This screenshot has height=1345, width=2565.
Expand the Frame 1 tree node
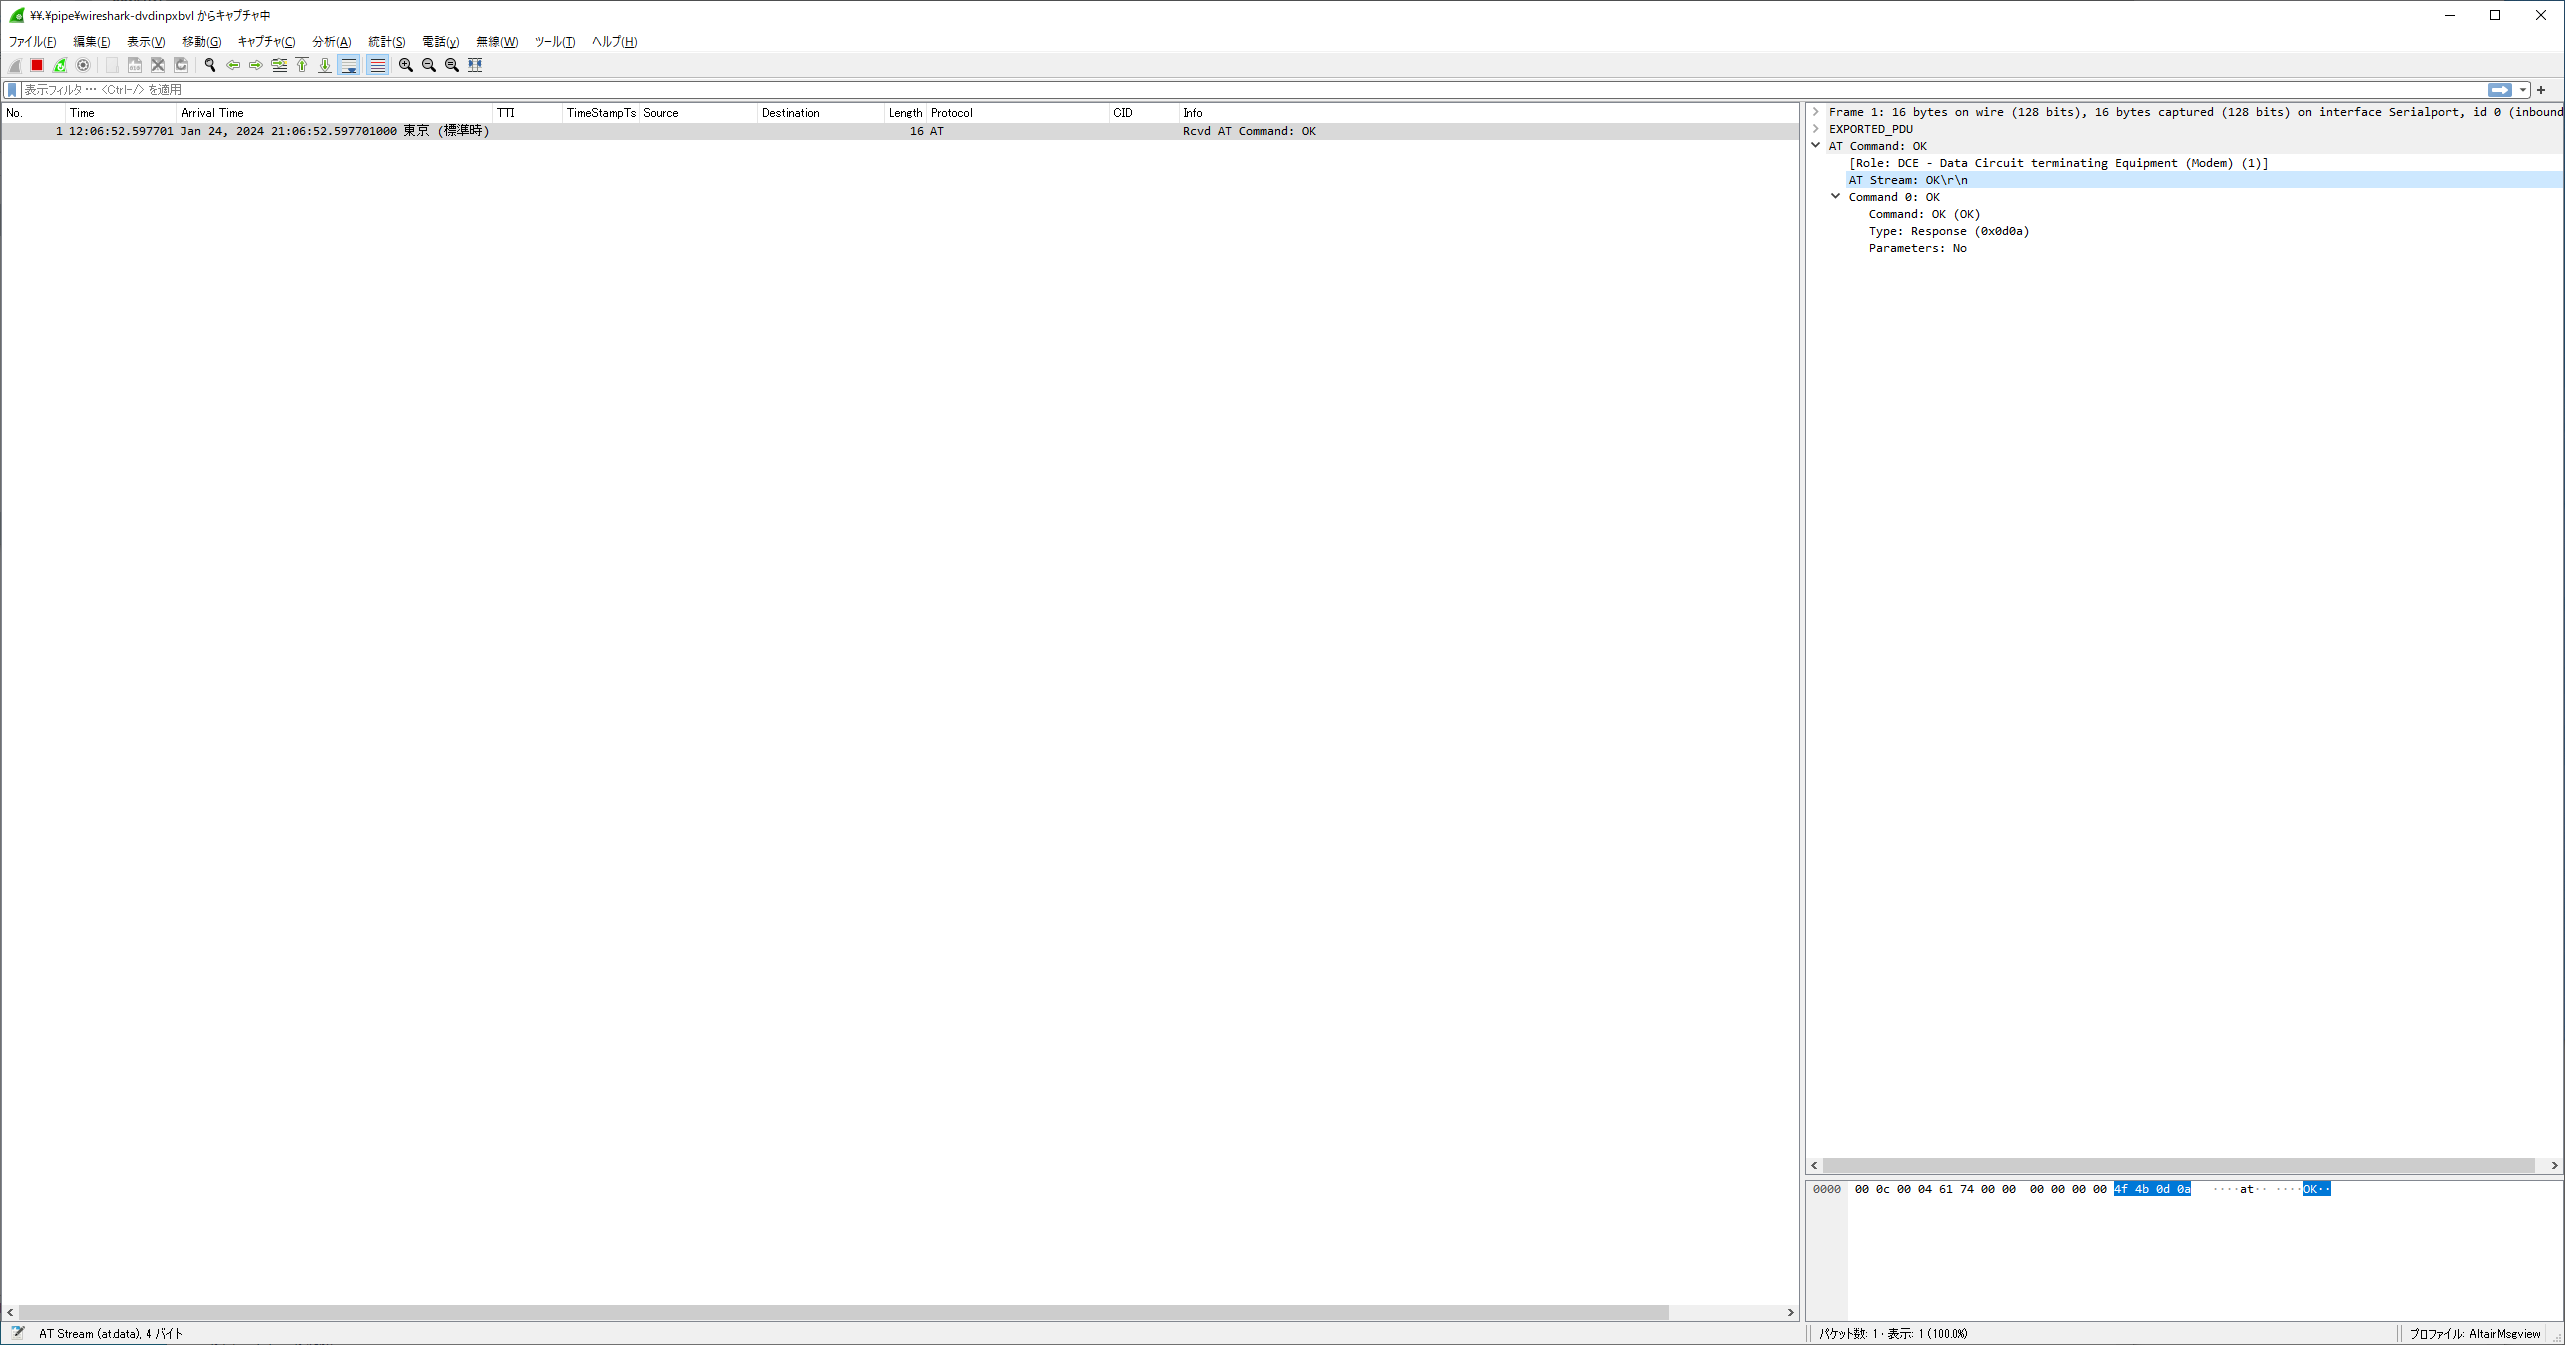[x=1816, y=112]
